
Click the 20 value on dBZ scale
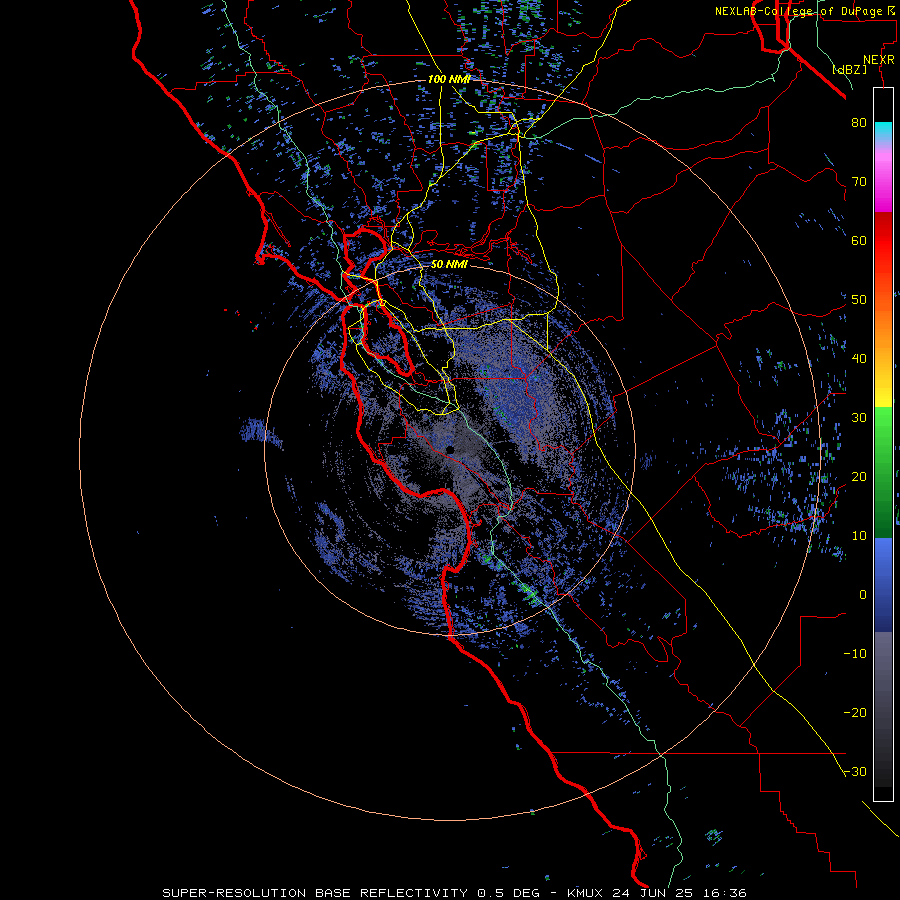(859, 477)
